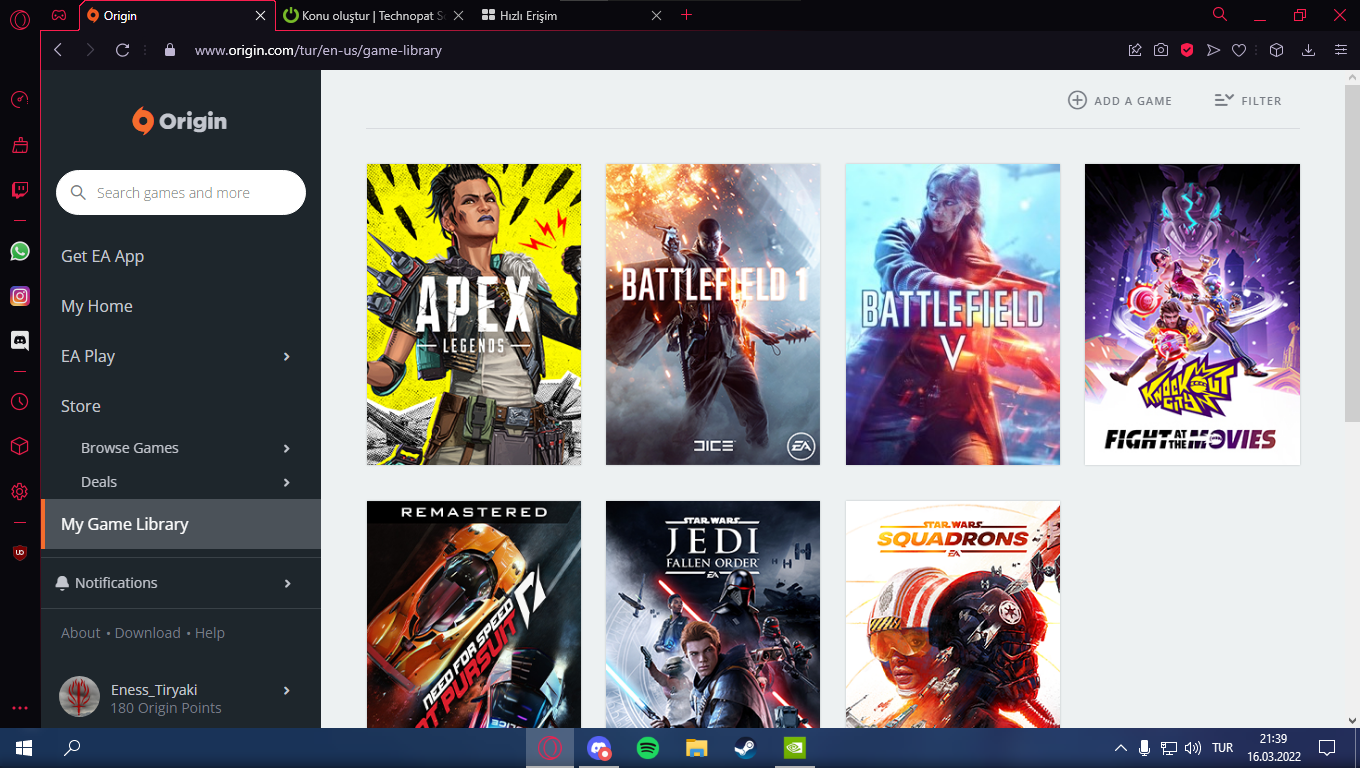Image resolution: width=1360 pixels, height=768 pixels.
Task: Click the site security padlock icon
Action: (x=170, y=50)
